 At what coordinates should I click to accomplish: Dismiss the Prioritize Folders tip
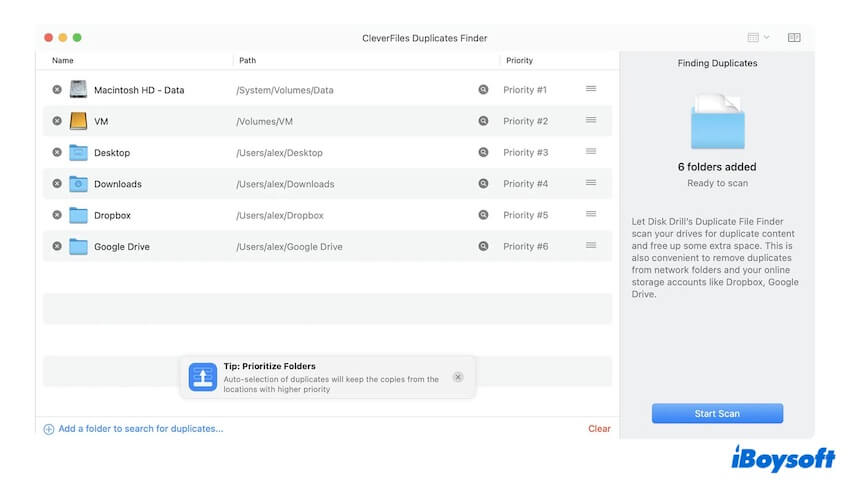tap(458, 377)
